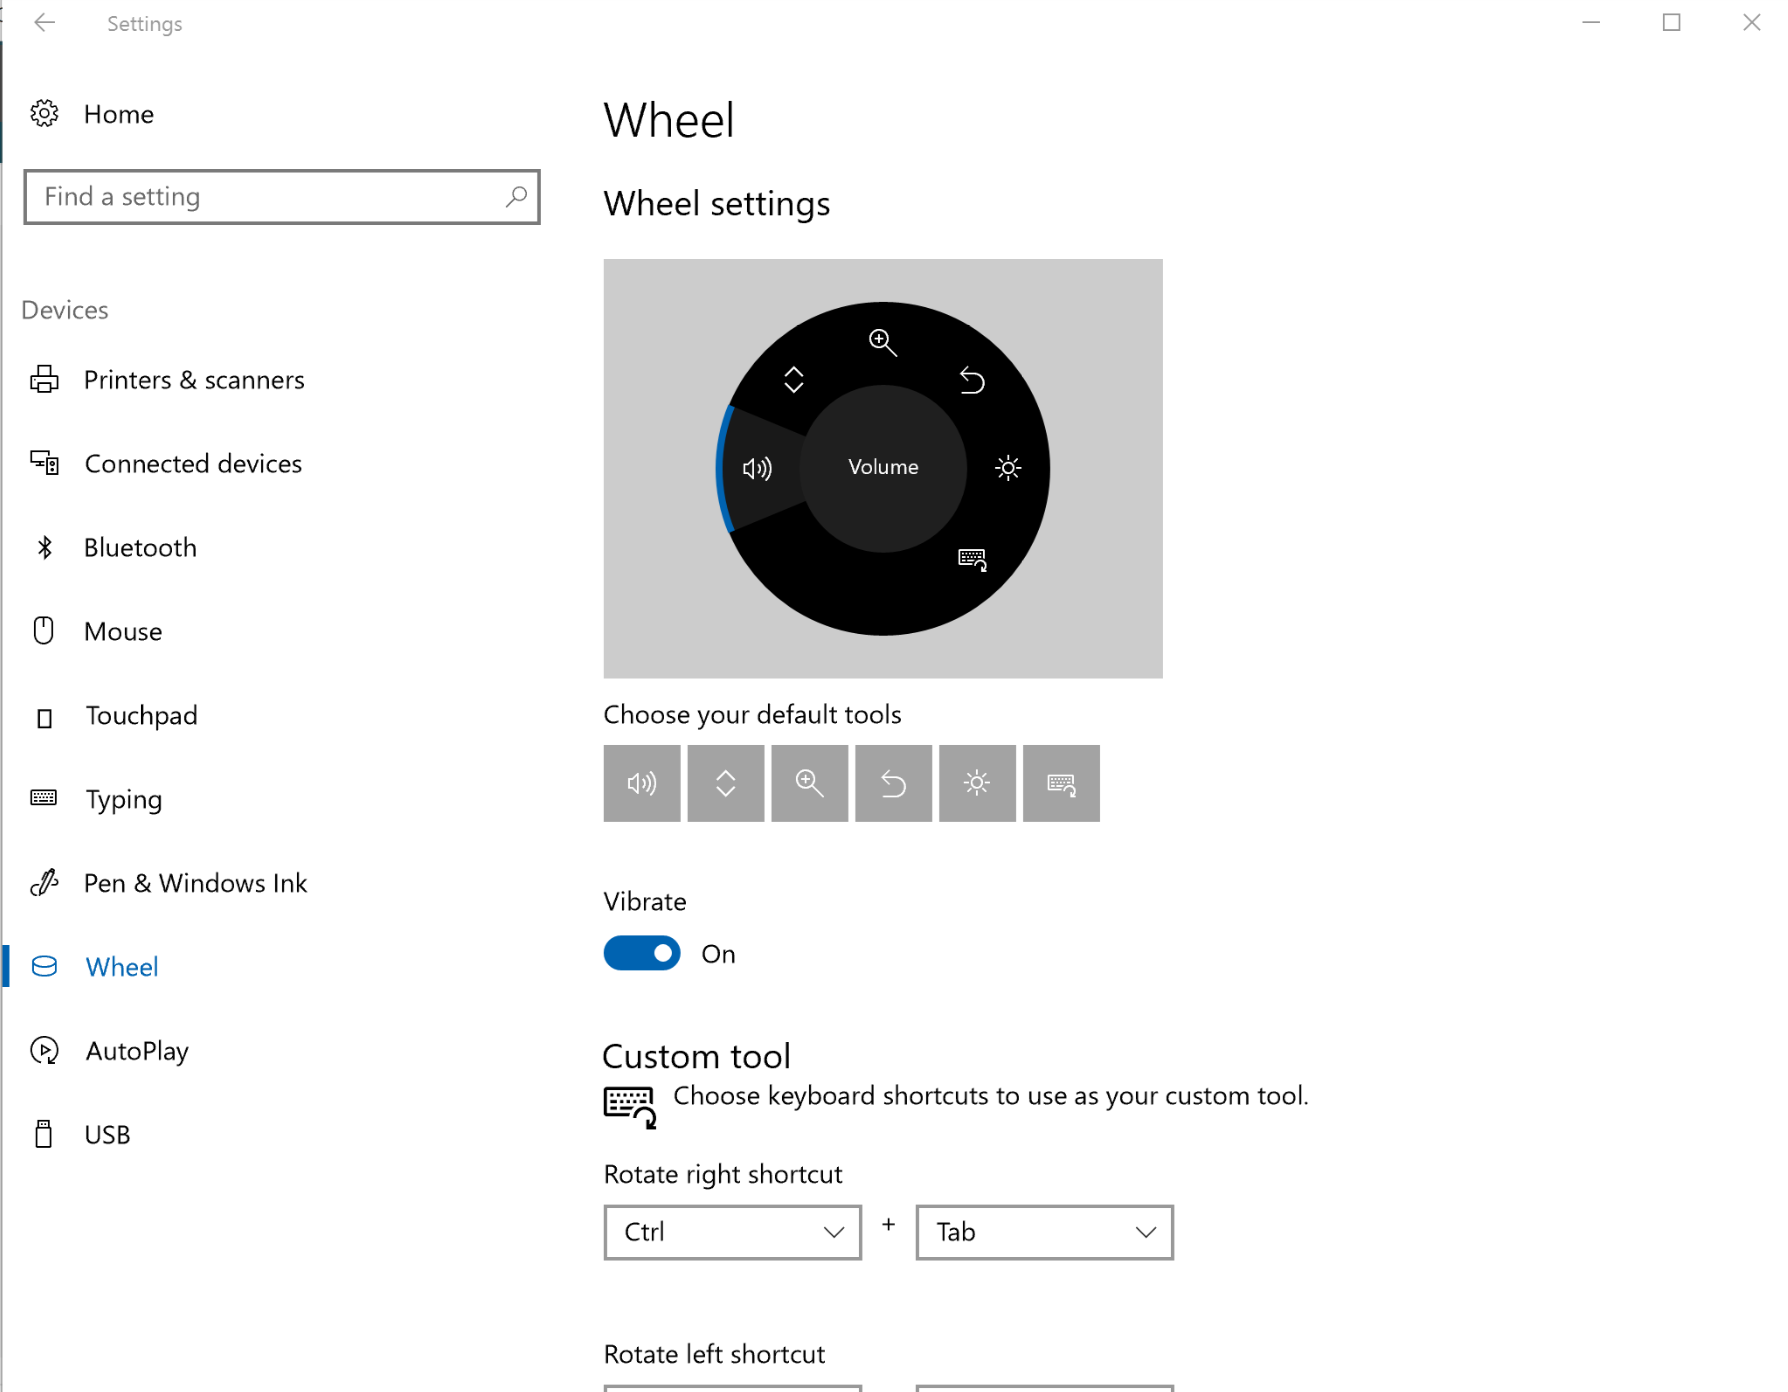Select the Wheel settings page
The width and height of the screenshot is (1788, 1392).
click(x=122, y=967)
